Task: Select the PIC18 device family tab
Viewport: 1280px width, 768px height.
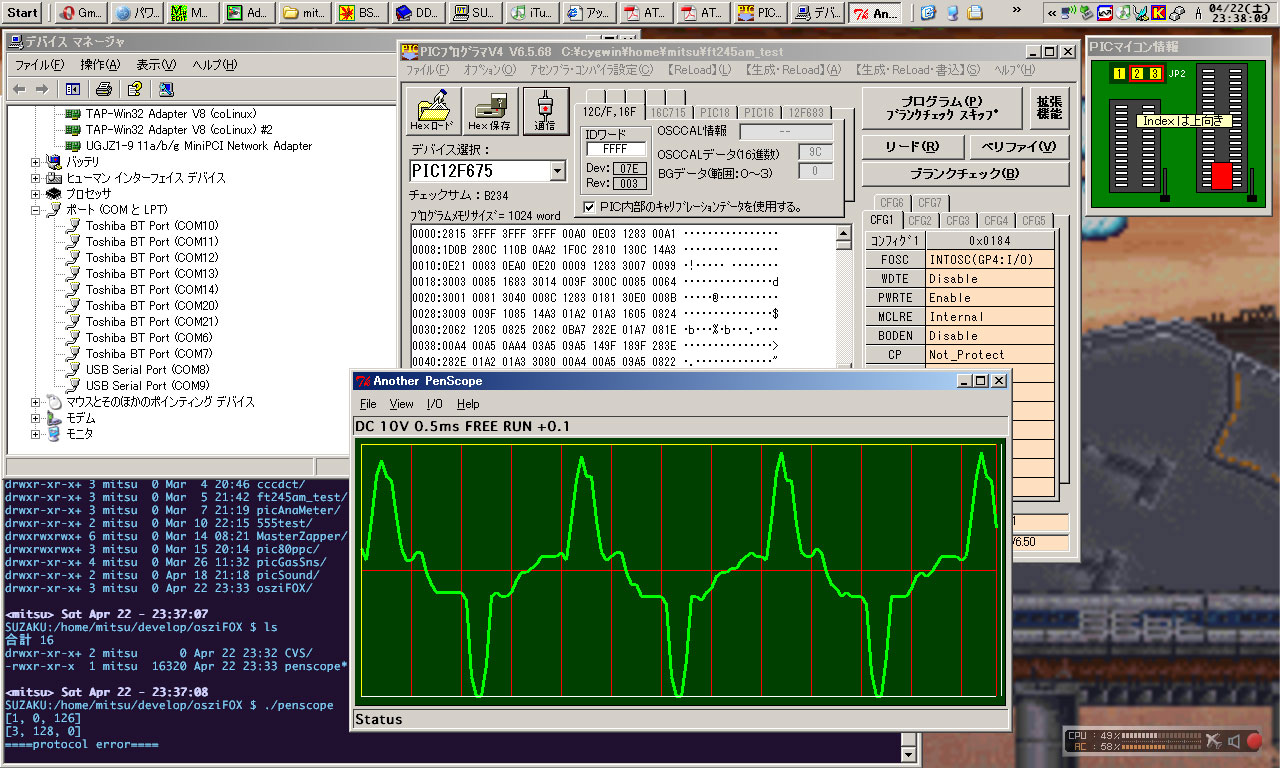Action: 714,113
